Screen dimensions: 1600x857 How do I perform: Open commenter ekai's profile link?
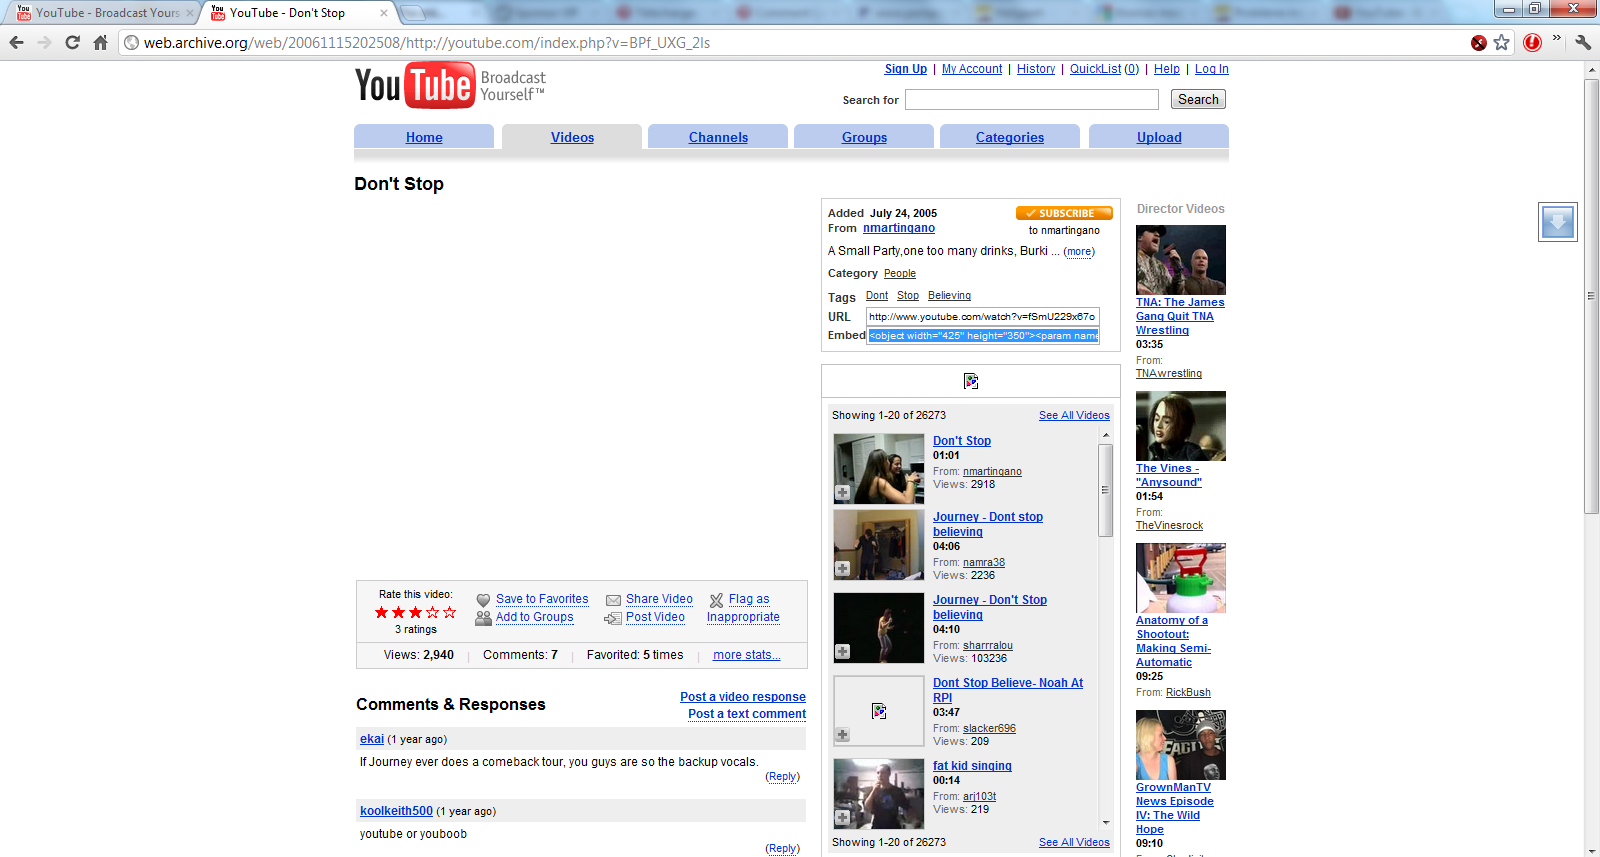(372, 739)
